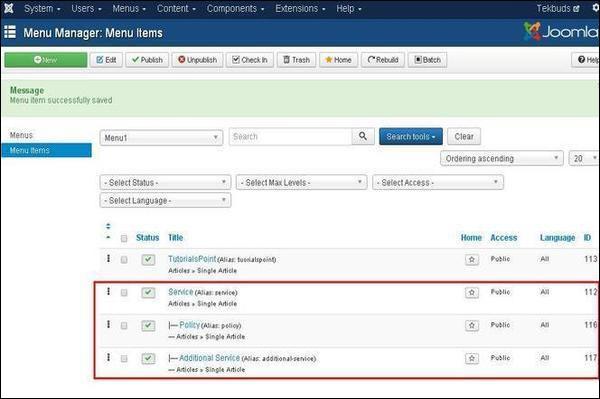The height and width of the screenshot is (399, 600).
Task: Open the Components menu
Action: coord(235,8)
